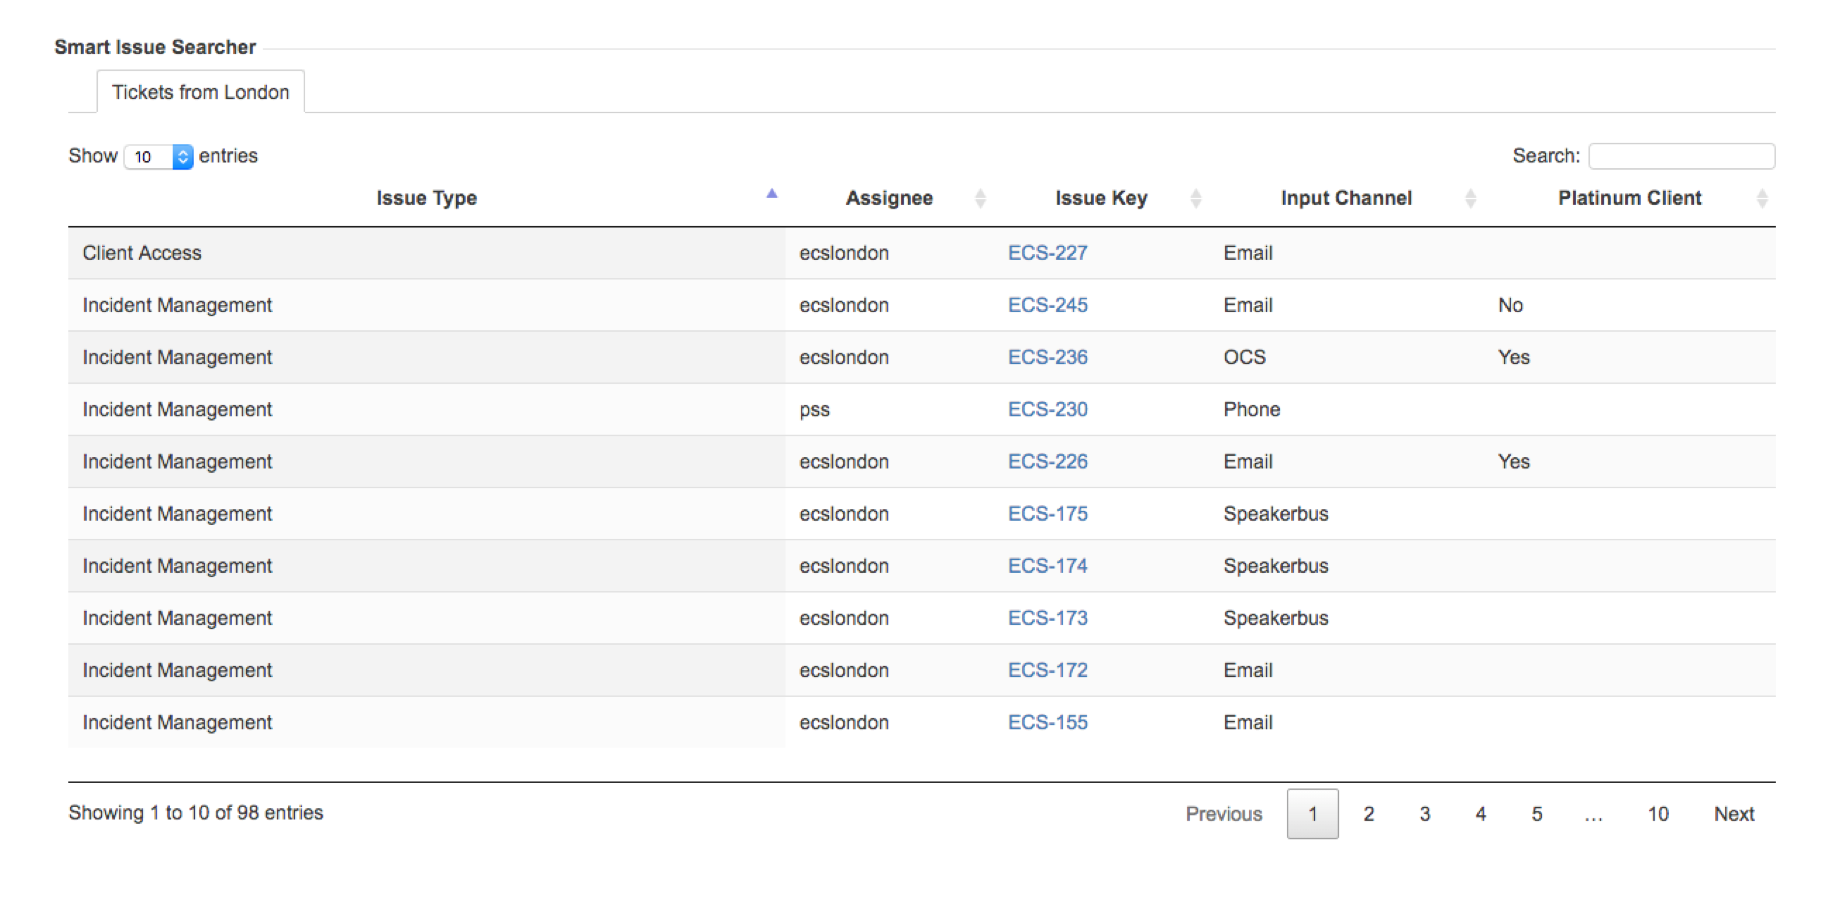Image resolution: width=1840 pixels, height=900 pixels.
Task: Select page 5 in pagination
Action: click(x=1536, y=814)
